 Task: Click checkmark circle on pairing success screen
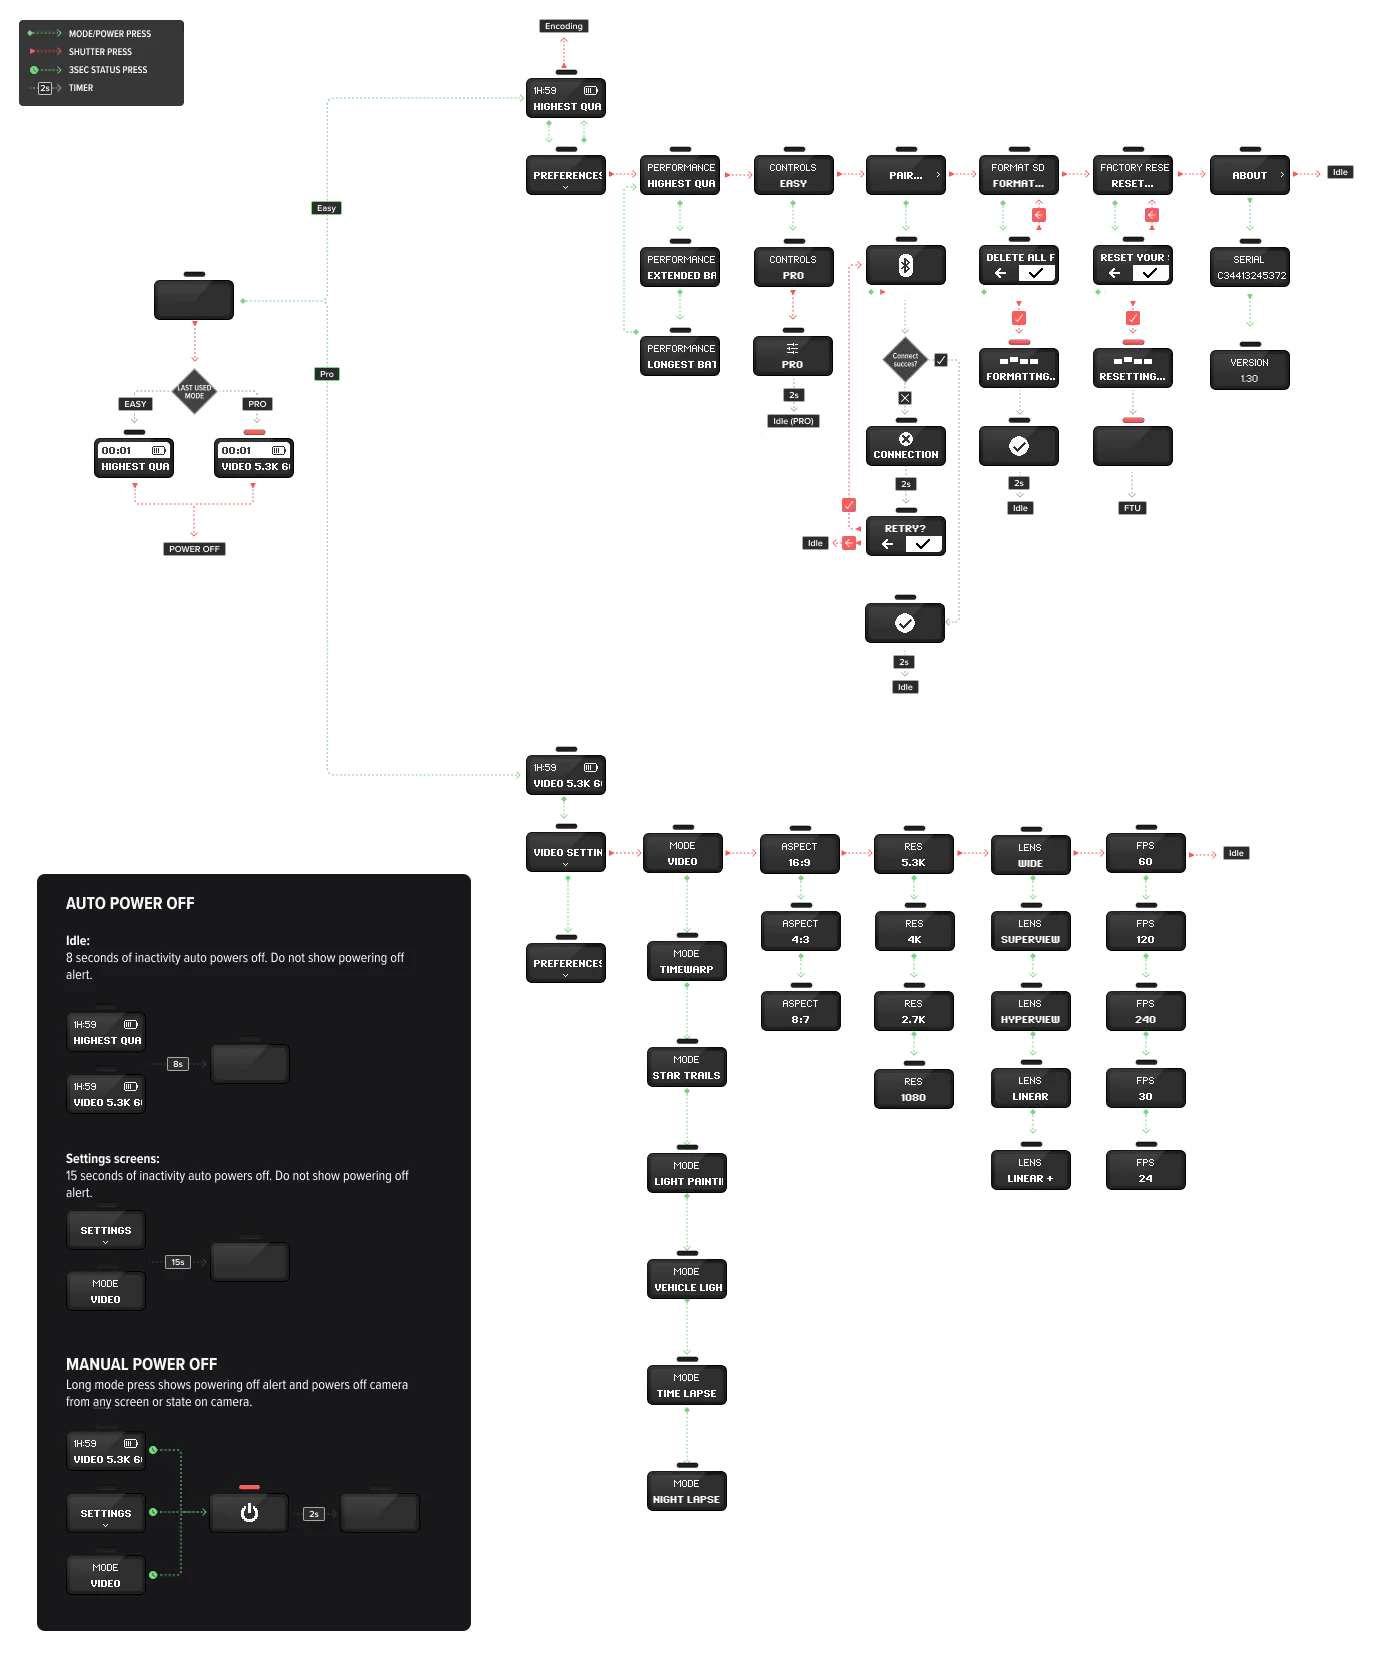point(905,623)
